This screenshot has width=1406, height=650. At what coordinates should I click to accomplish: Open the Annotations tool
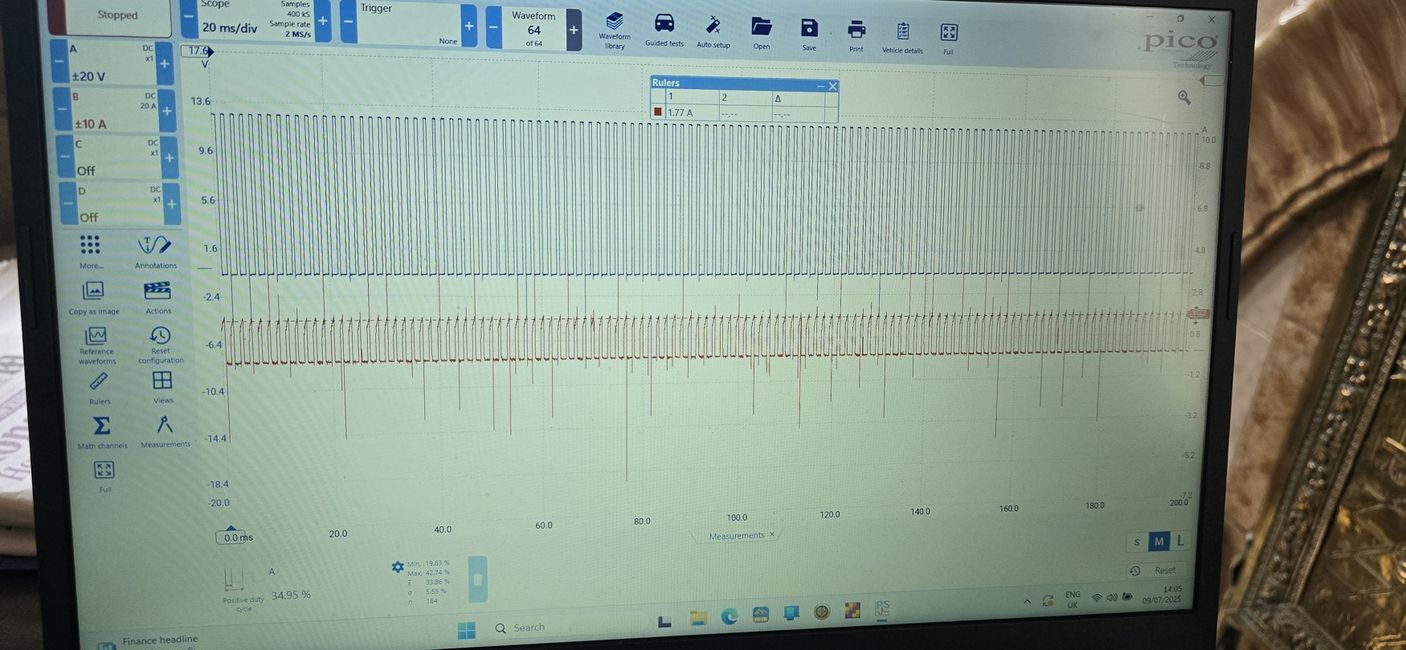155,251
